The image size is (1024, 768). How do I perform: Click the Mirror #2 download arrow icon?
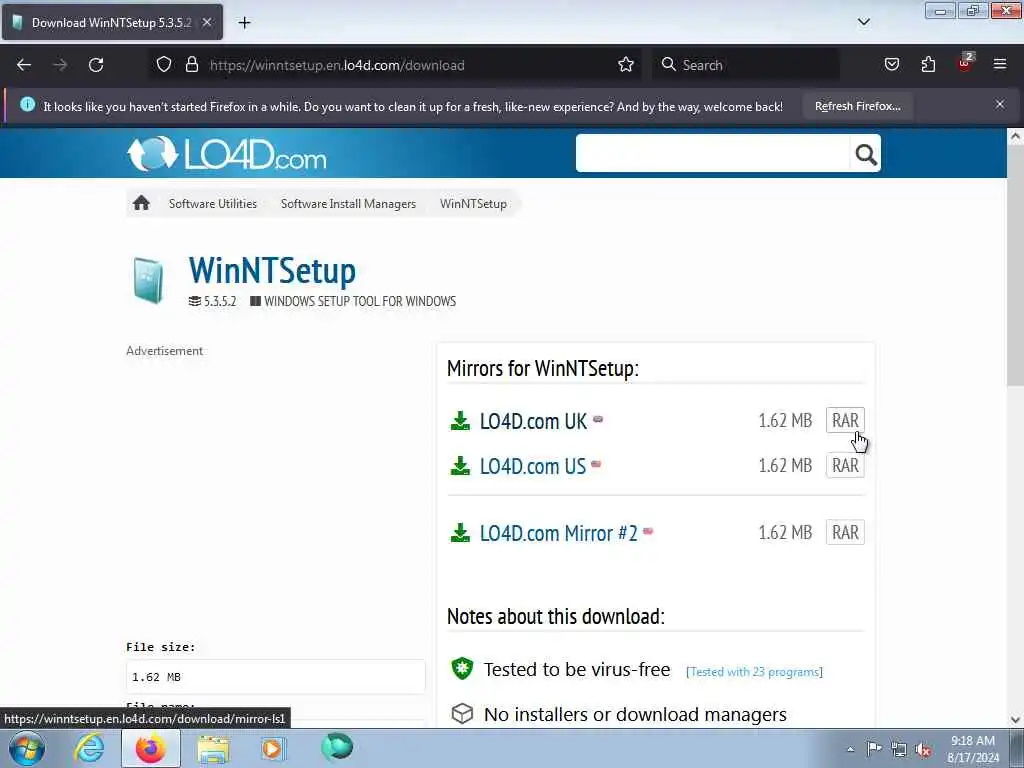coord(460,533)
